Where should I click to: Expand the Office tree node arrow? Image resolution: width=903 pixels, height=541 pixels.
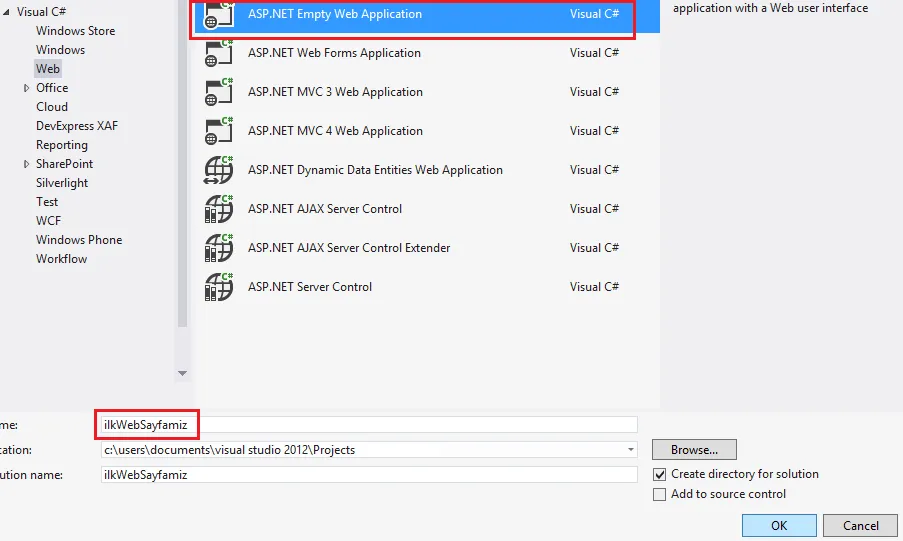tap(27, 88)
